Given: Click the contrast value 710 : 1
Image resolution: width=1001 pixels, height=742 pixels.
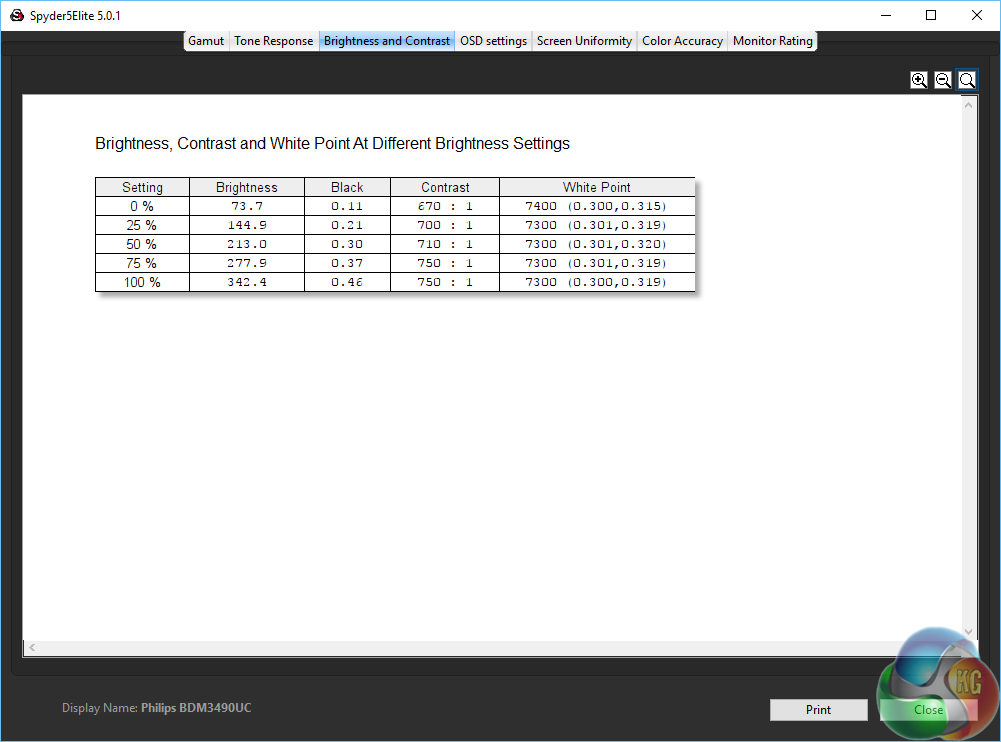Looking at the screenshot, I should [x=445, y=244].
